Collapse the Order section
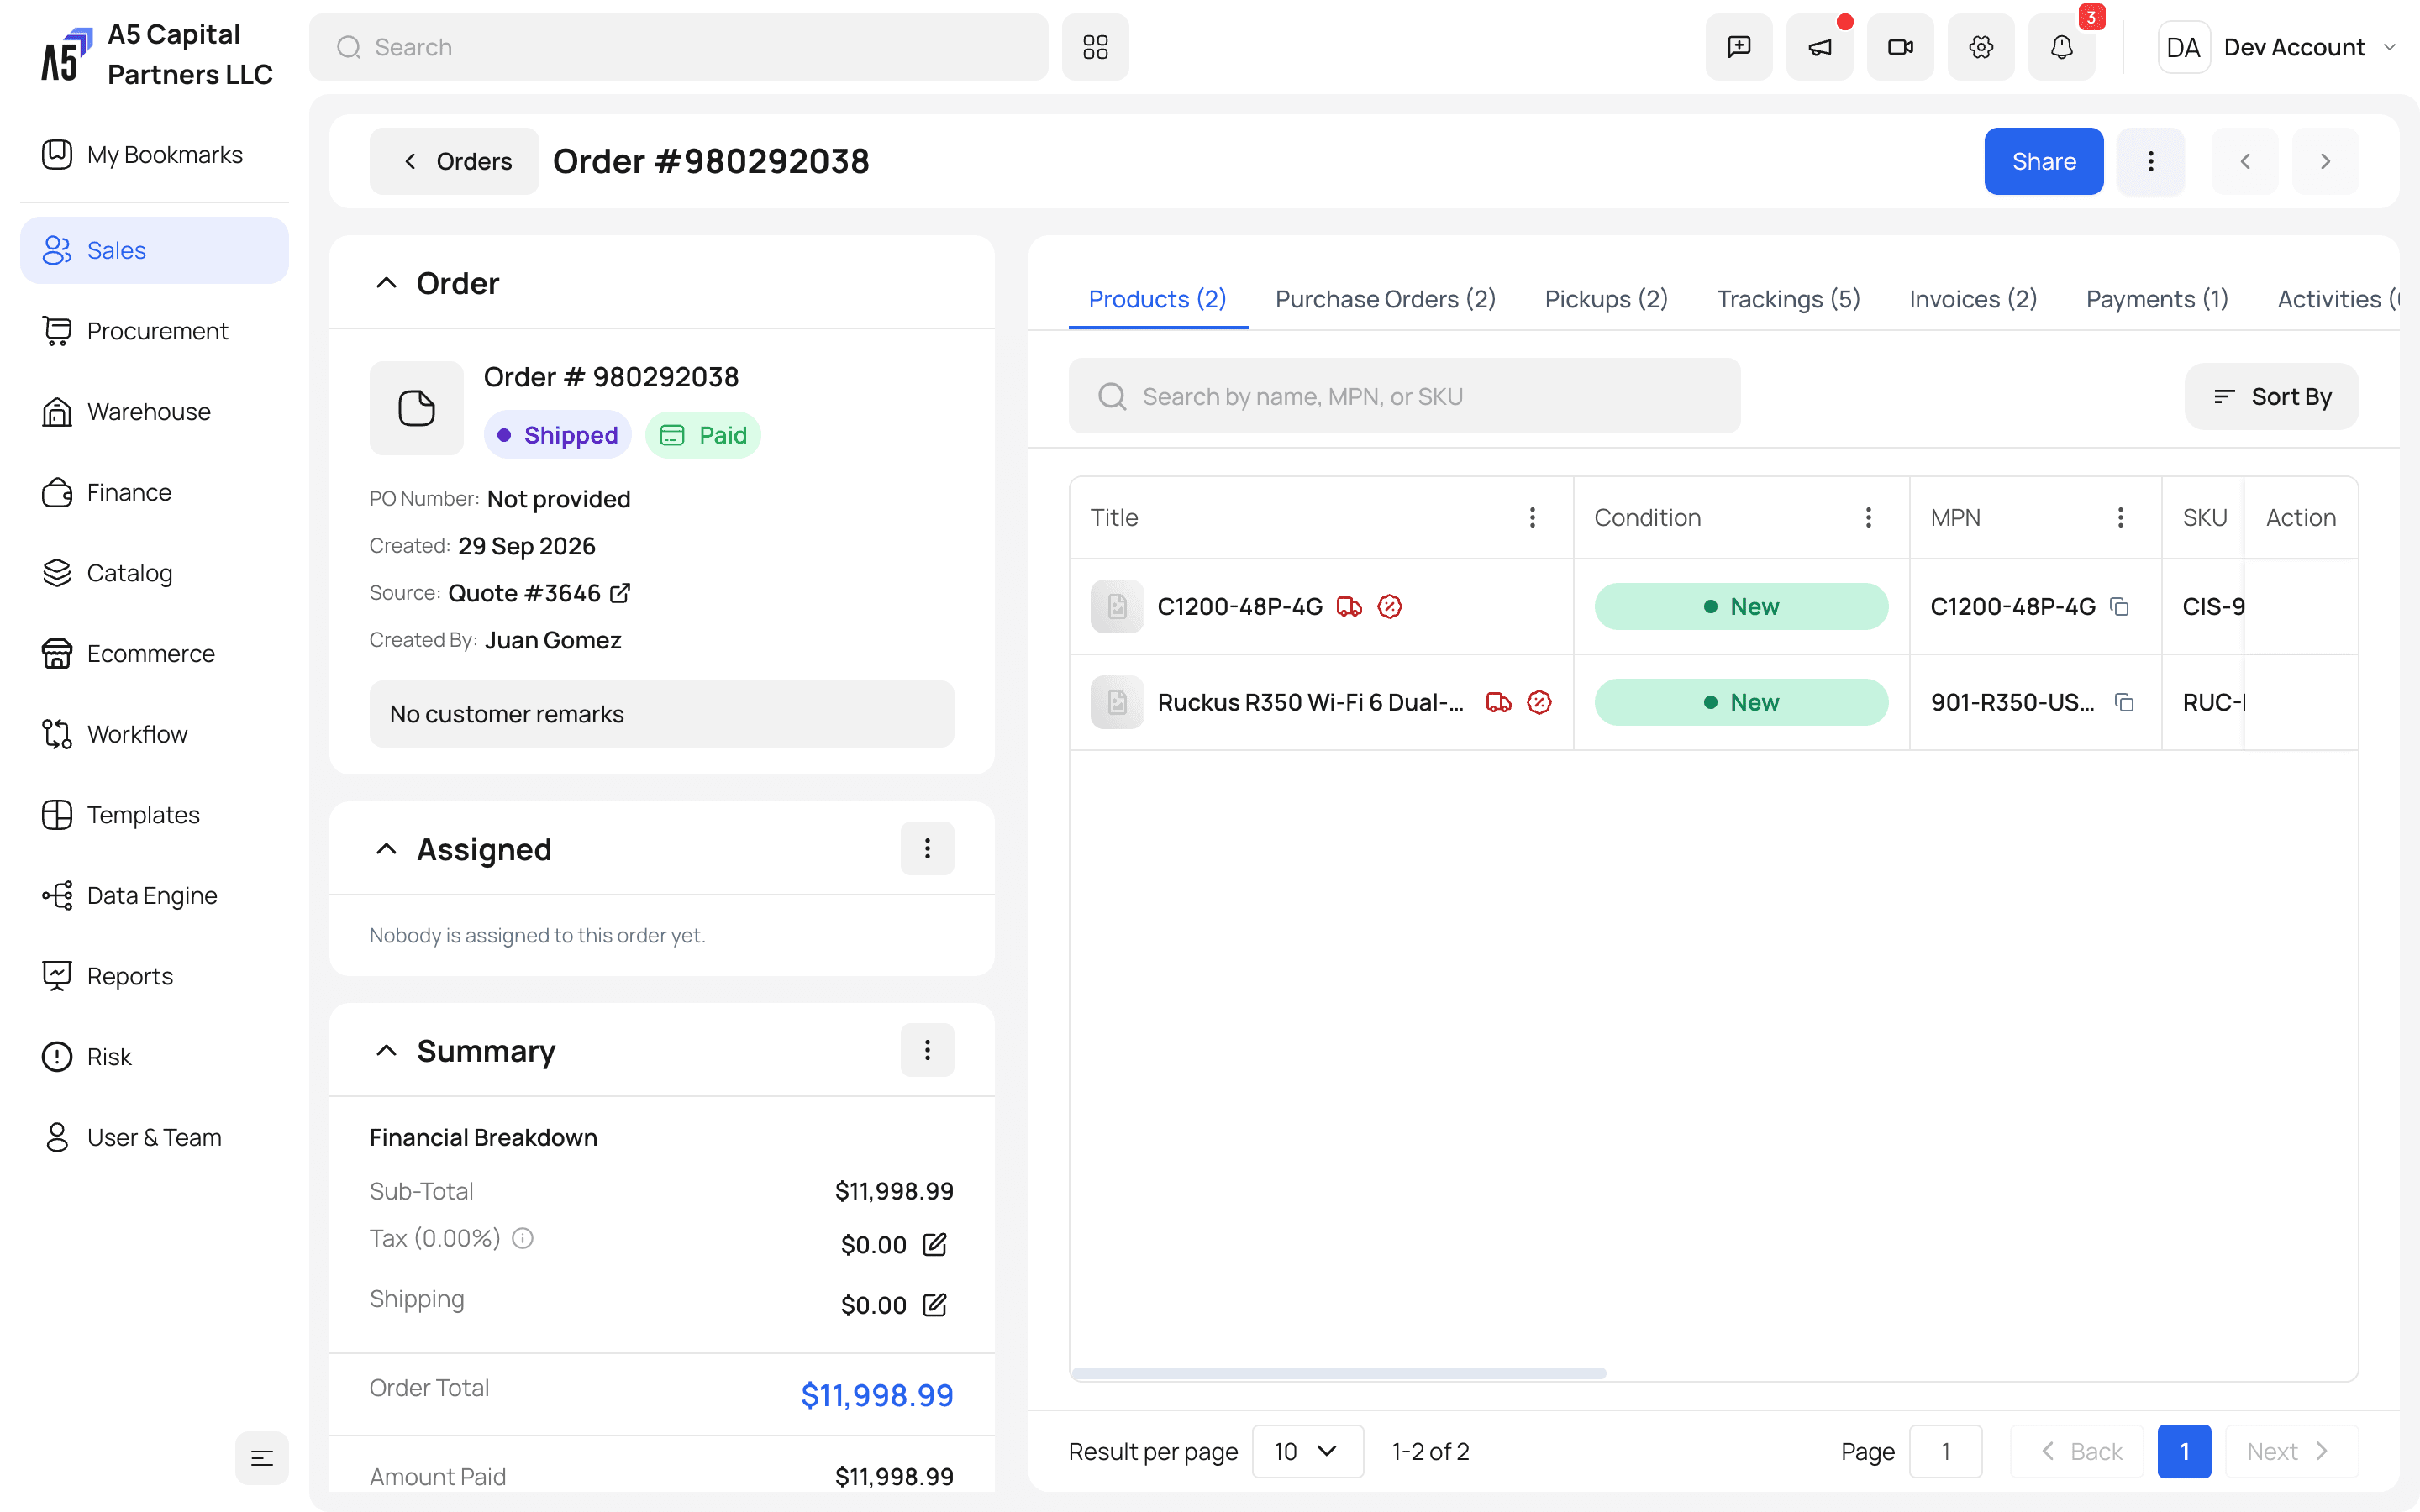Screen dimensions: 2420x1512 click(386, 283)
